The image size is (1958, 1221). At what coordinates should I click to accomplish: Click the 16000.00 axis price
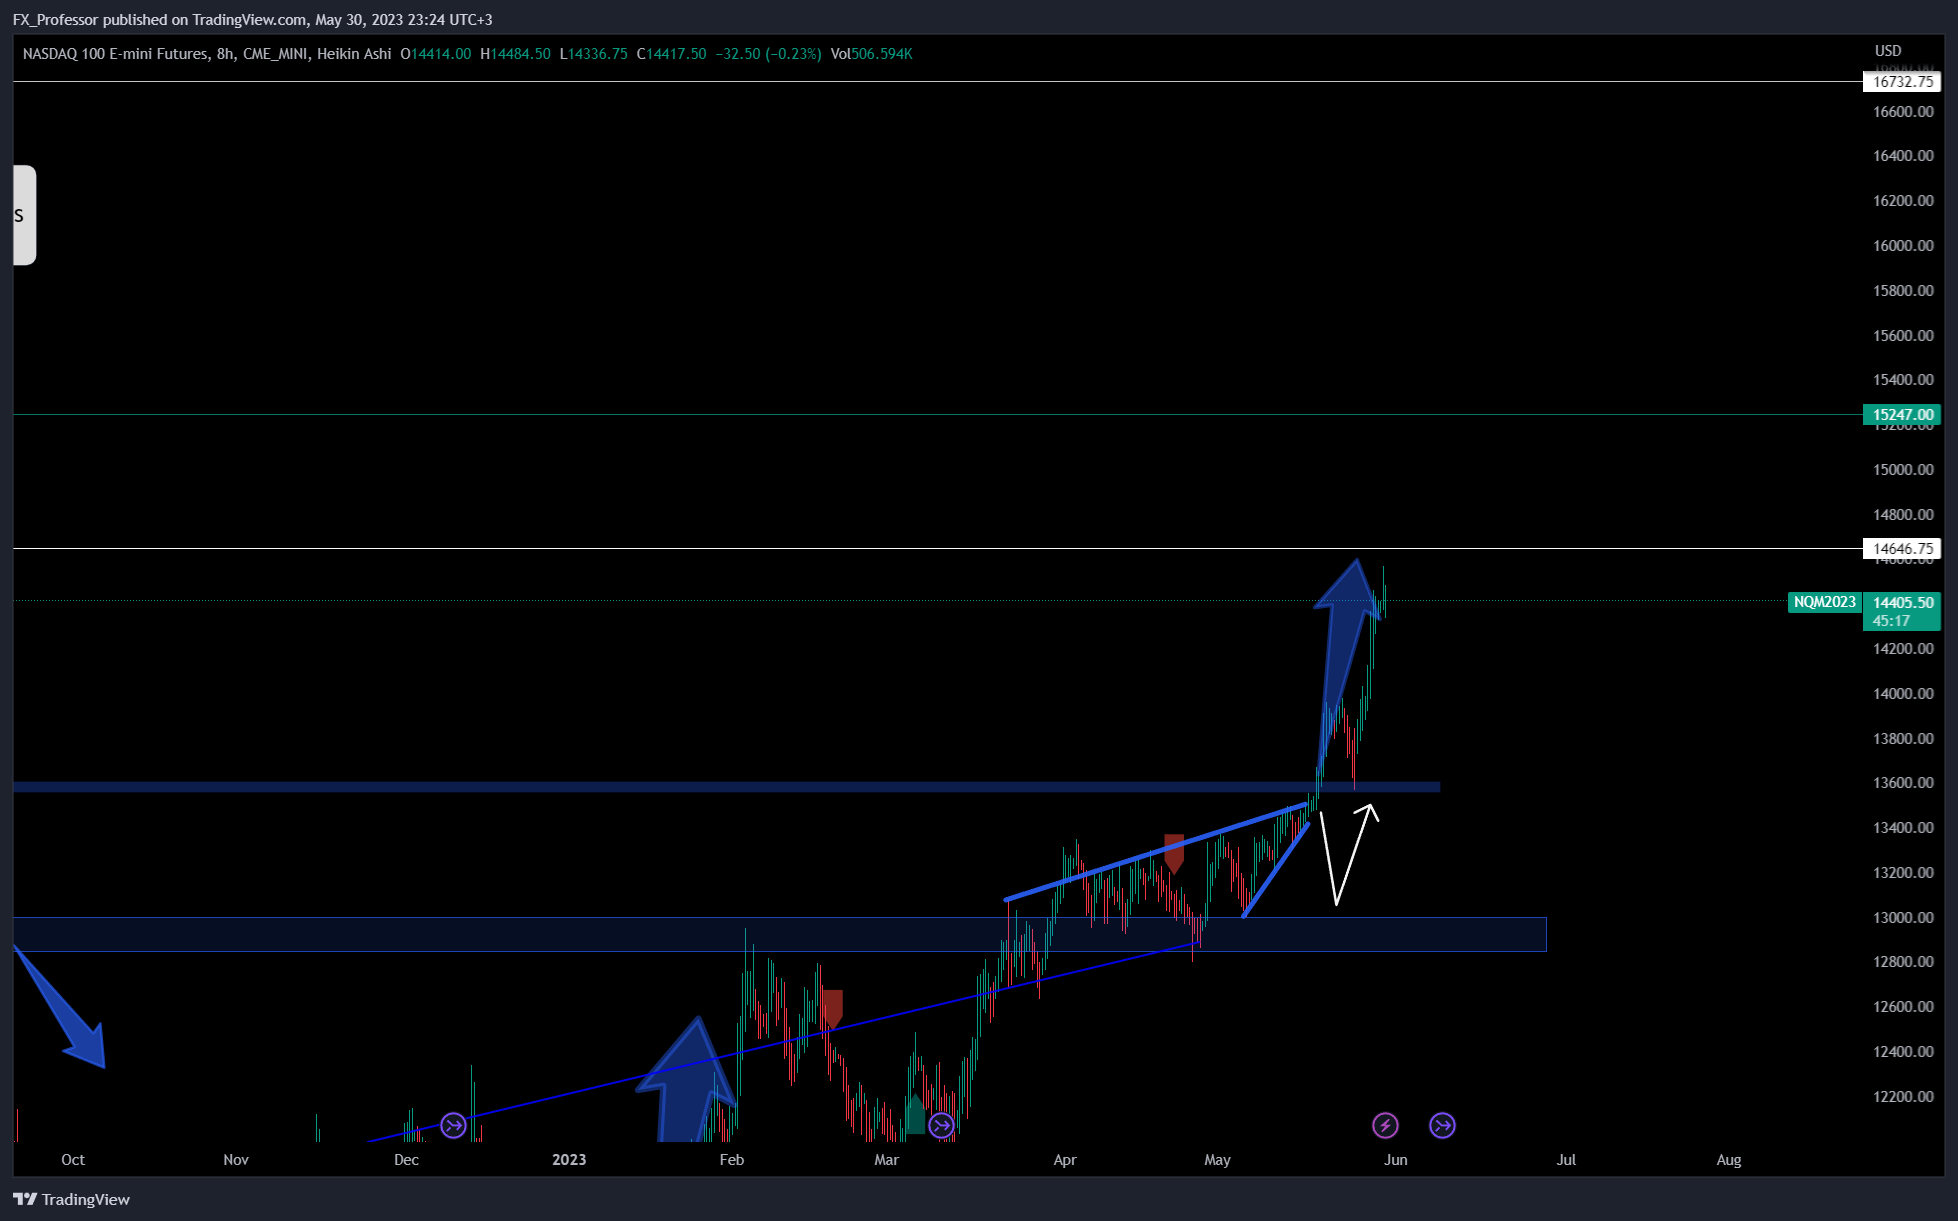1903,245
